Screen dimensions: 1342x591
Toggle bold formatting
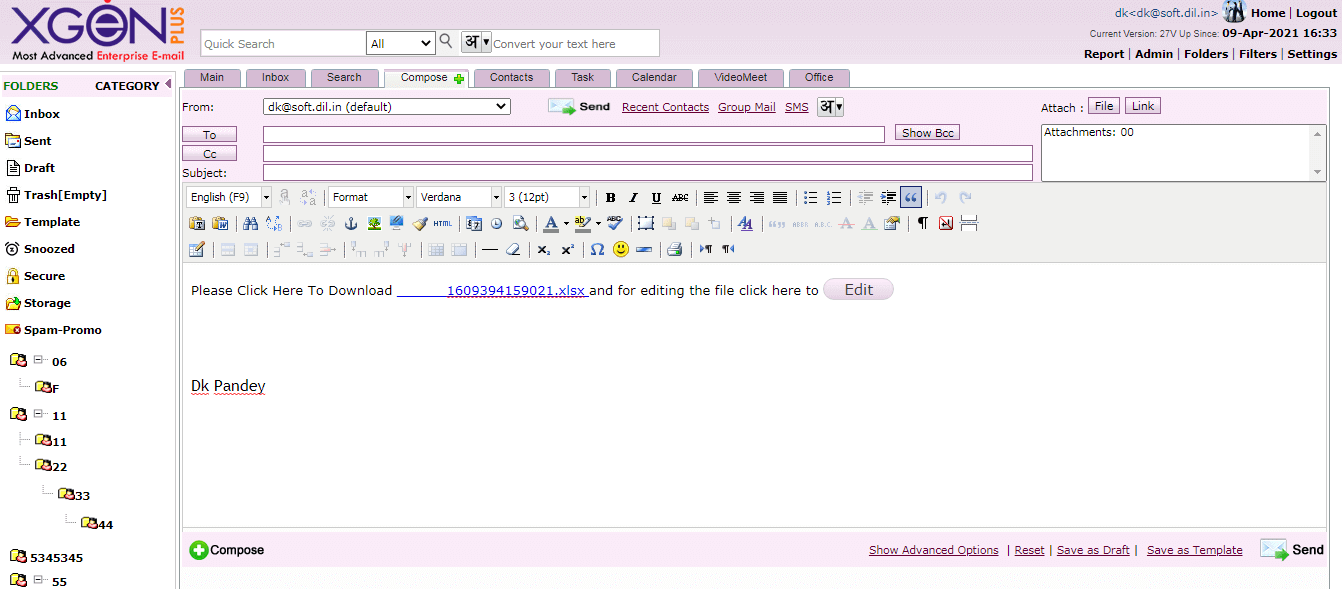tap(611, 198)
